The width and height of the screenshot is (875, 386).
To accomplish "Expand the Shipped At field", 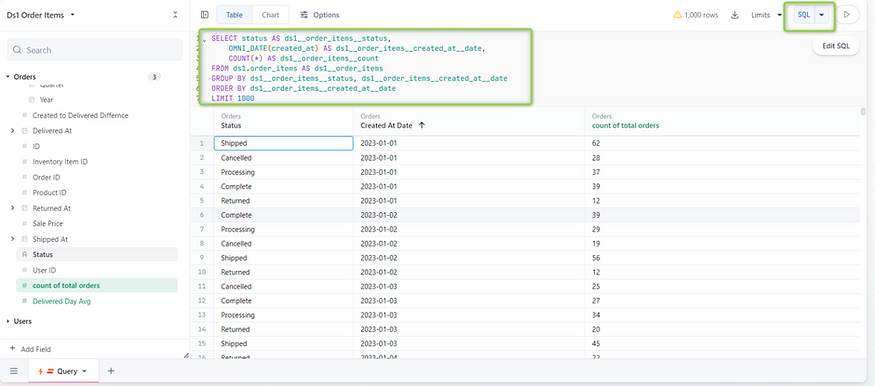I will coord(12,239).
